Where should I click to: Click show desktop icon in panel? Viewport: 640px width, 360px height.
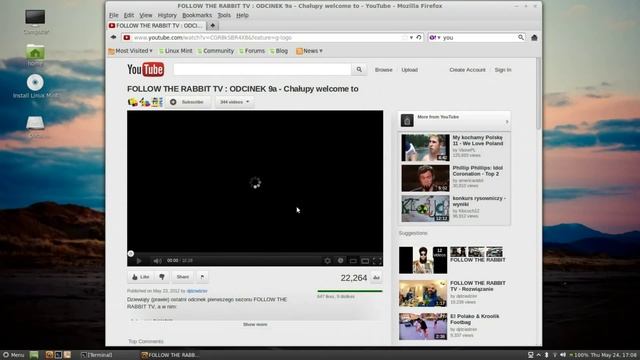point(34,355)
